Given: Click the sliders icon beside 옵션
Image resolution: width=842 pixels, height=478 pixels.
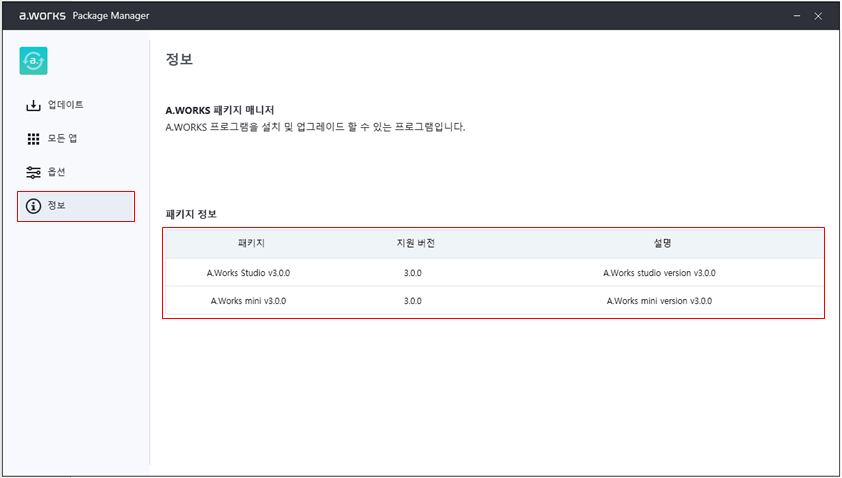Looking at the screenshot, I should 33,172.
